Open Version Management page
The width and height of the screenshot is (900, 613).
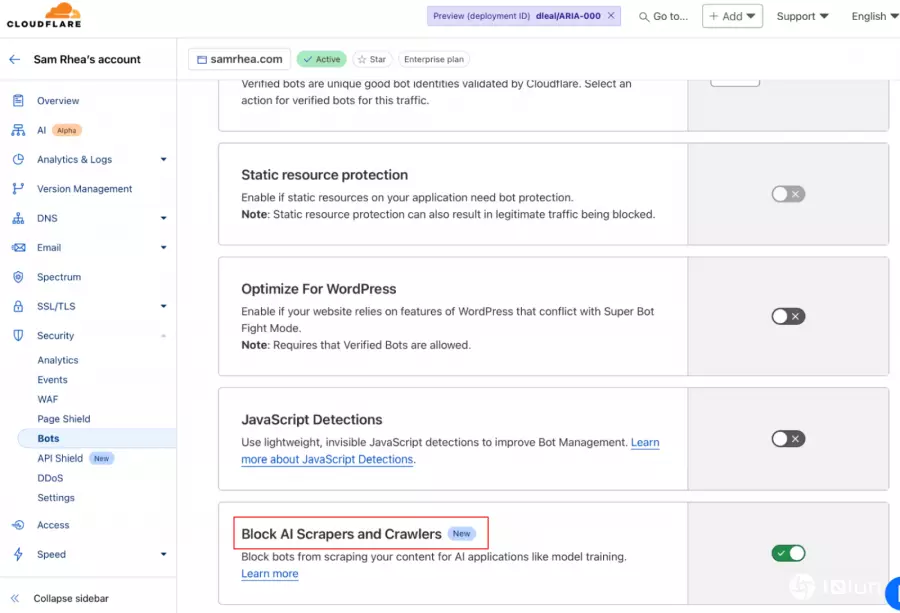84,188
